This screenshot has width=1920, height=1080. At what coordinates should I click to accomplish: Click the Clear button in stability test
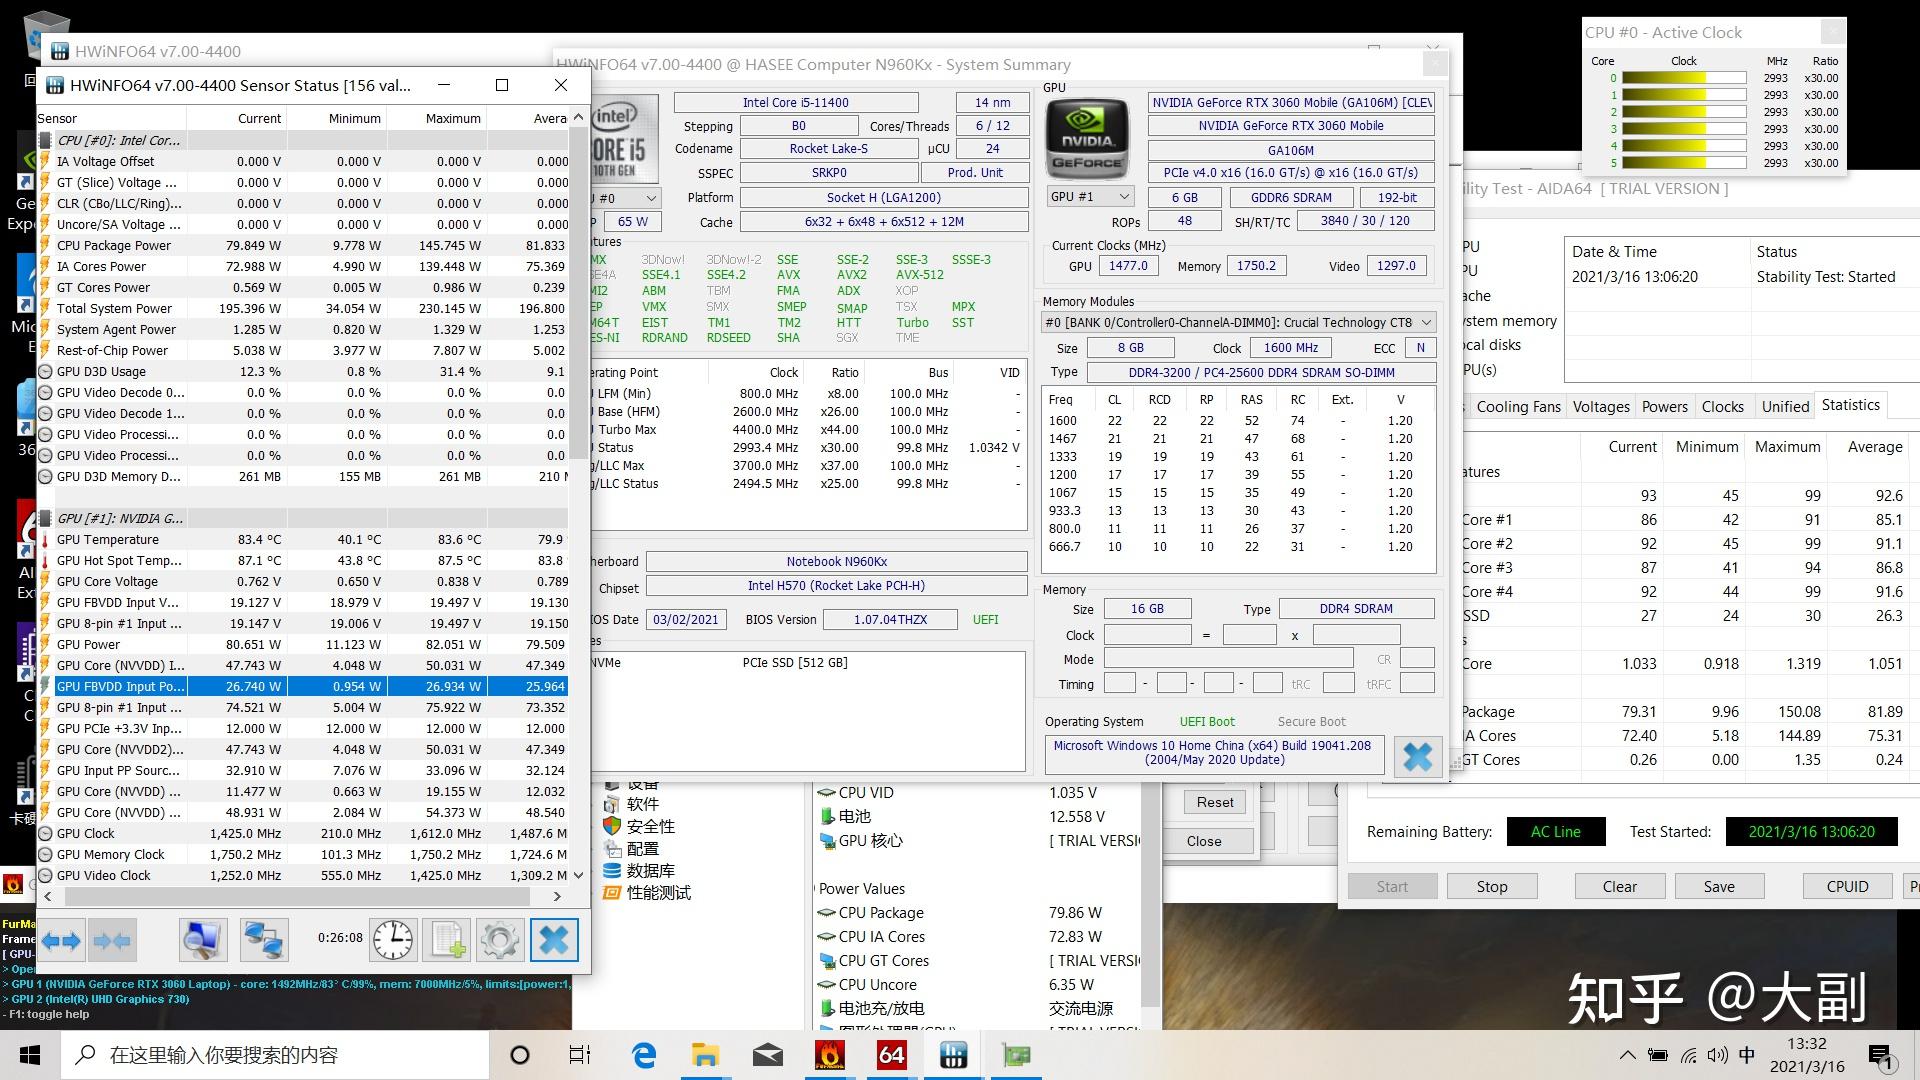(1619, 887)
